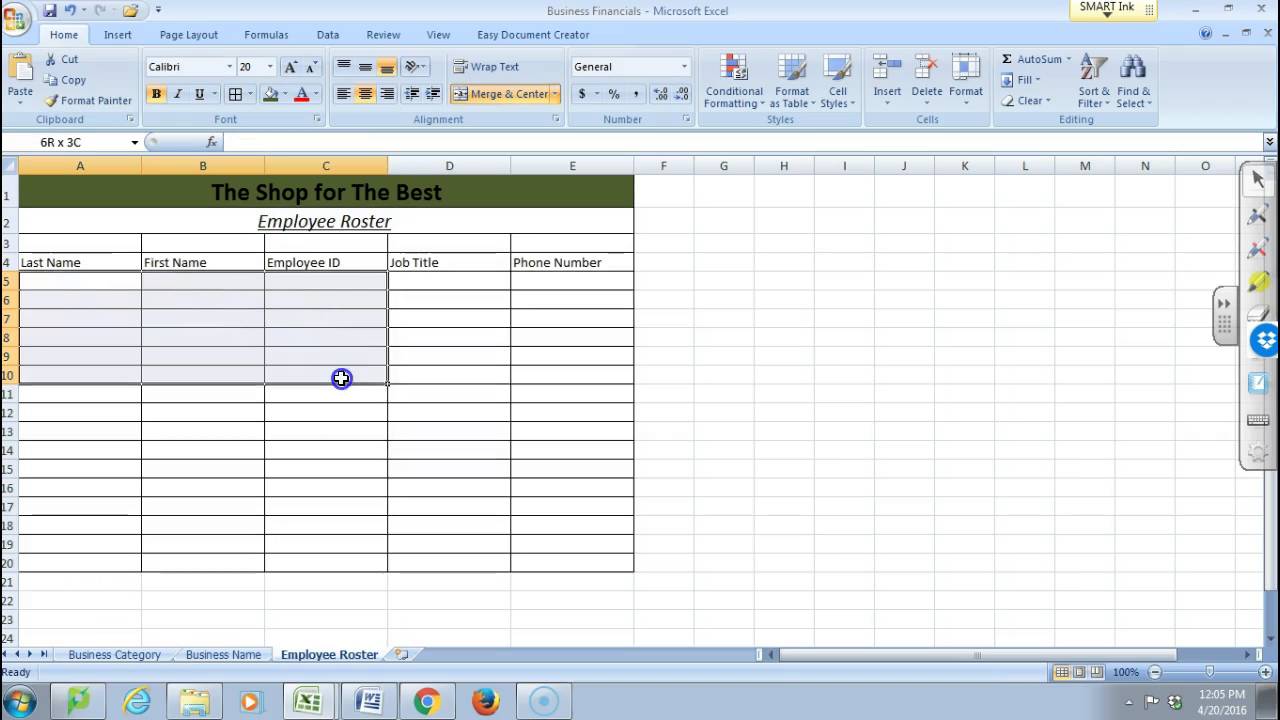This screenshot has height=720, width=1280.
Task: Click the Paste clipboard icon
Action: pyautogui.click(x=20, y=70)
